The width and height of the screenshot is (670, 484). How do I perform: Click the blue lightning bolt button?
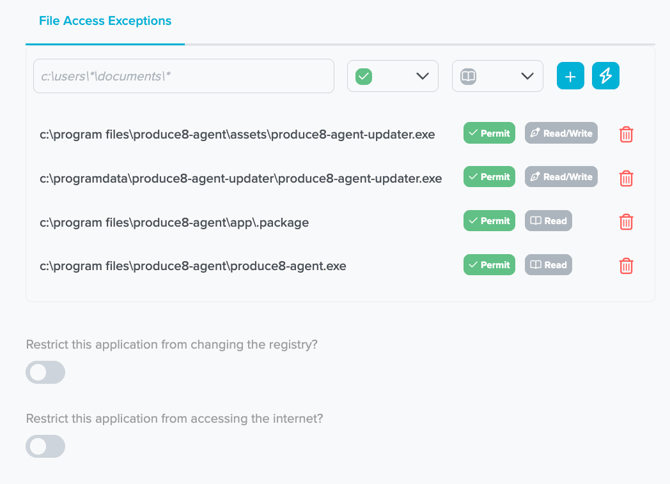pyautogui.click(x=605, y=76)
